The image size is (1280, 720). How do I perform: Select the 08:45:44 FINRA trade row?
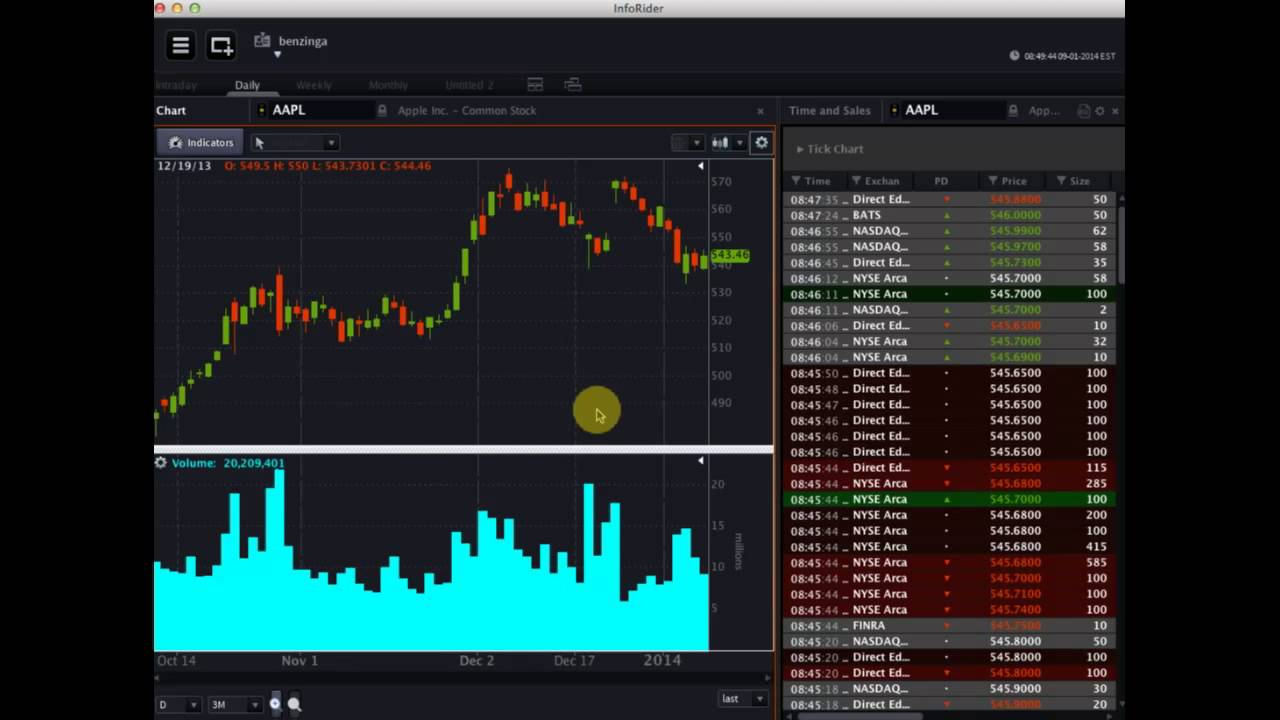coord(950,626)
